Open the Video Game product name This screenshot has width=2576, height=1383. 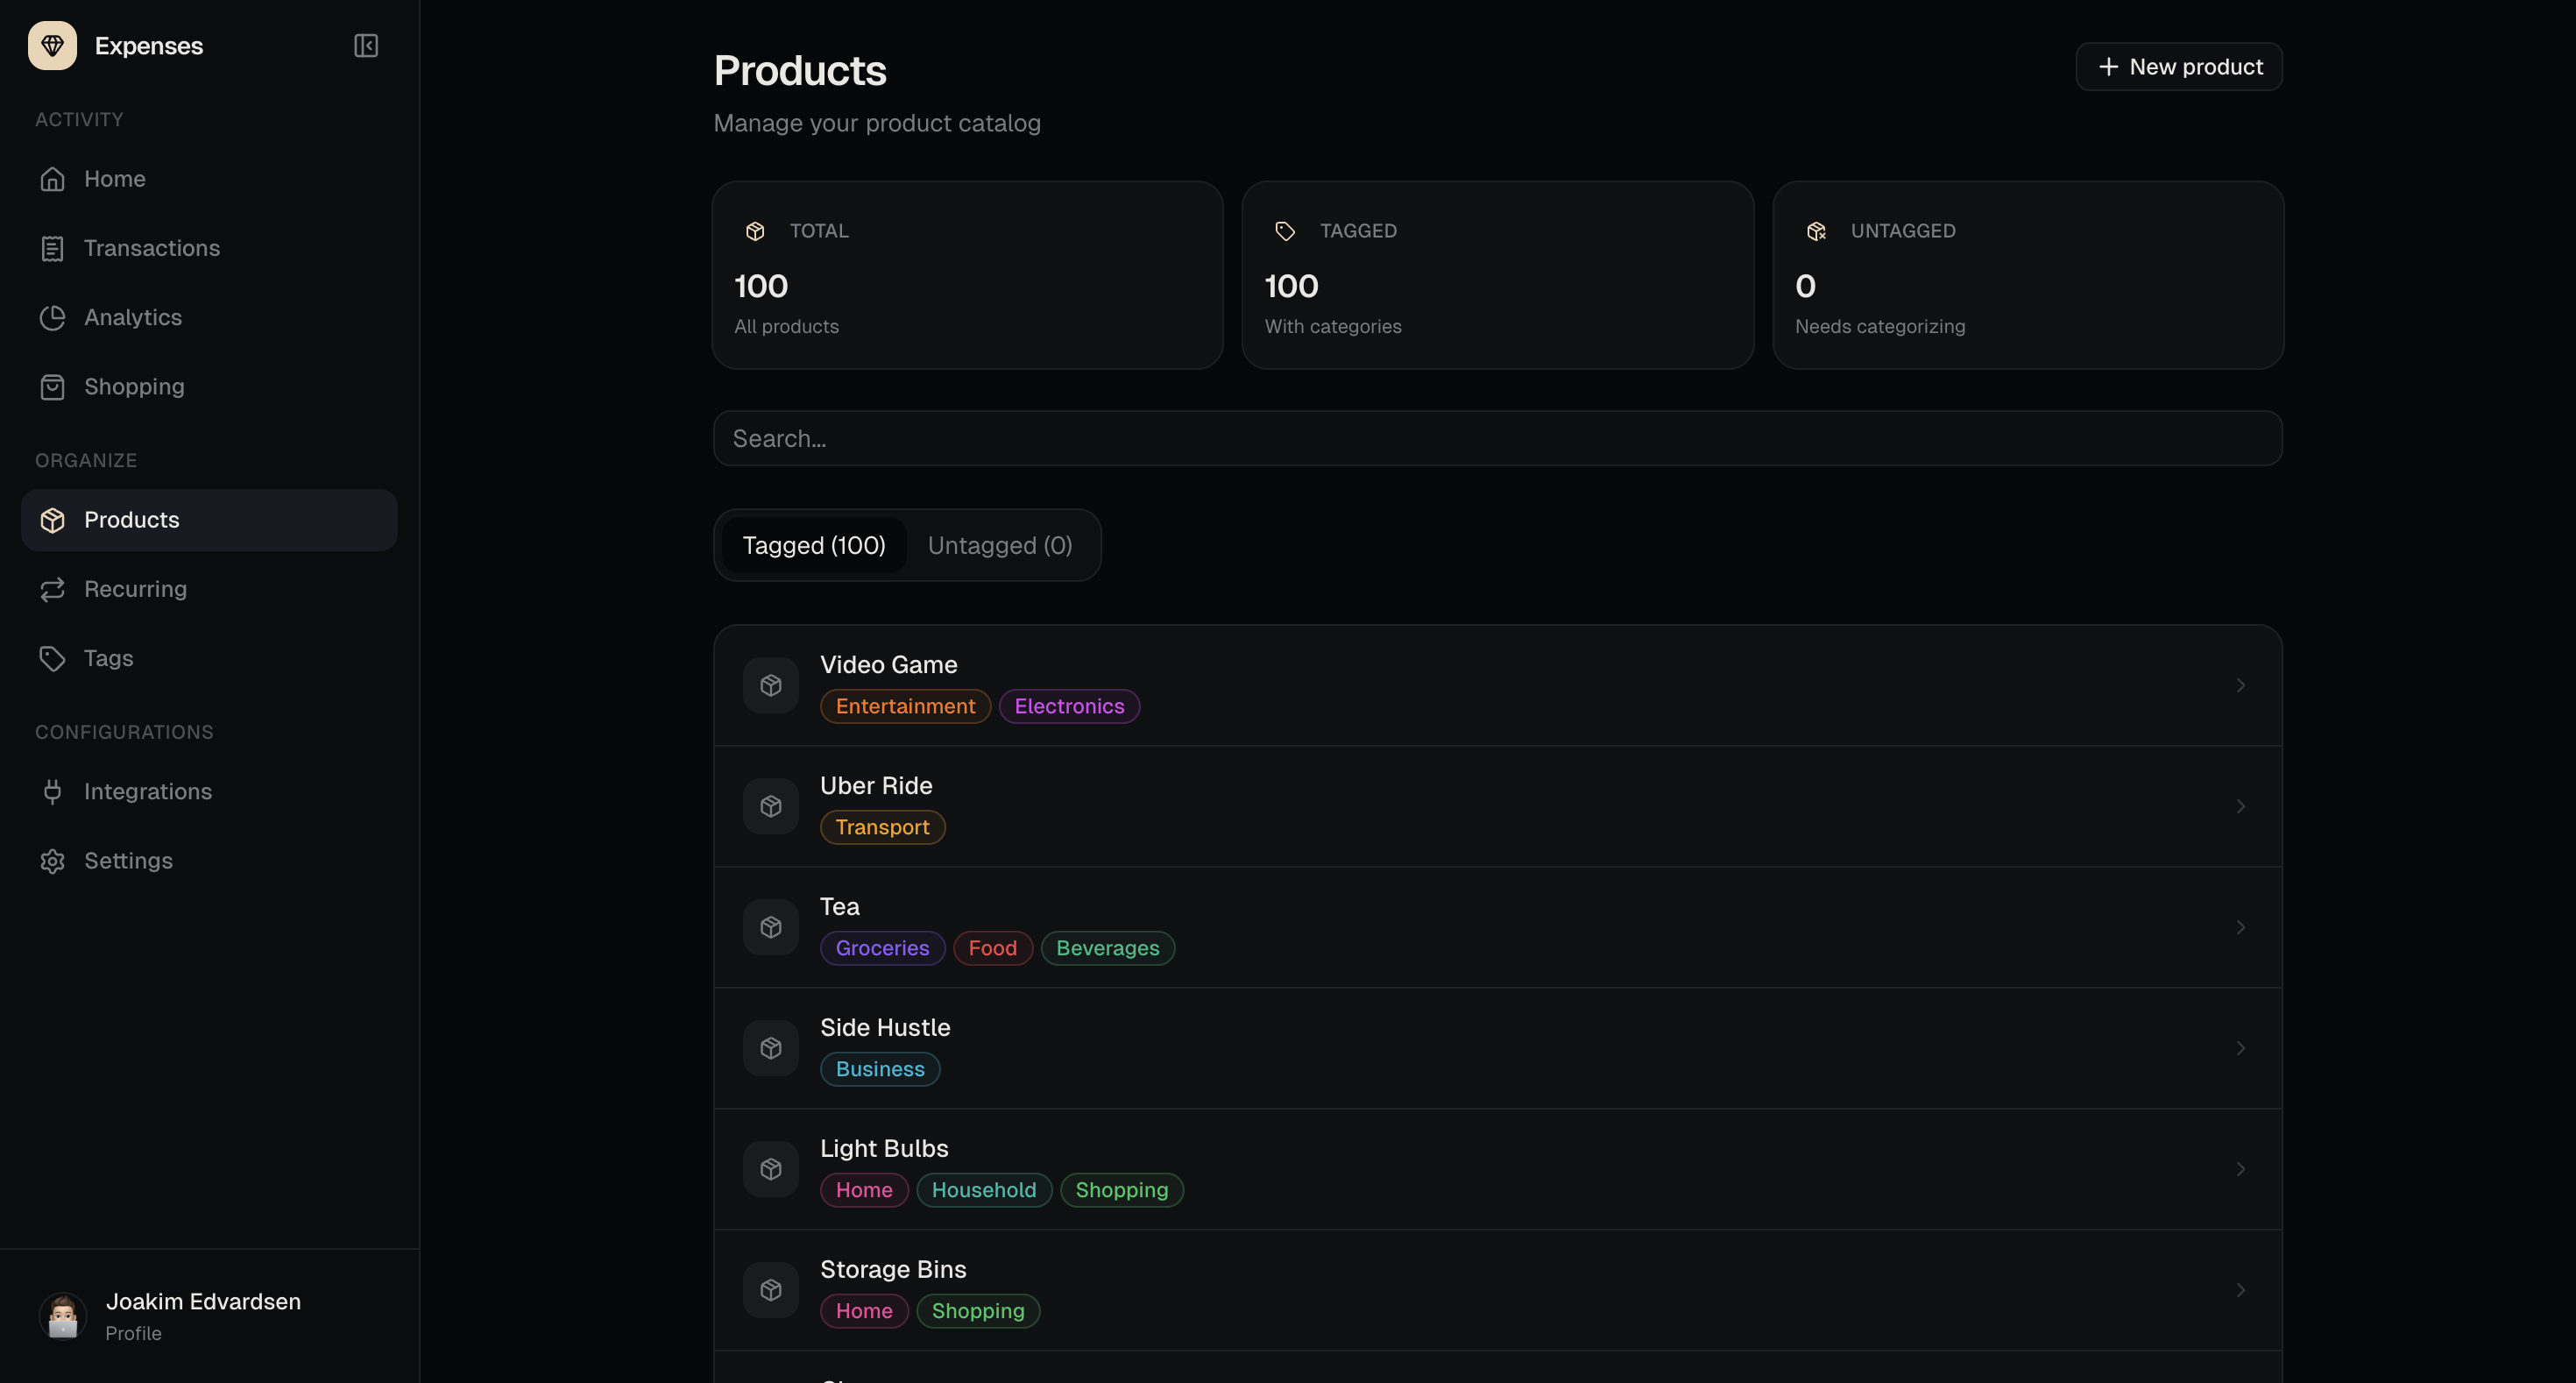(888, 665)
